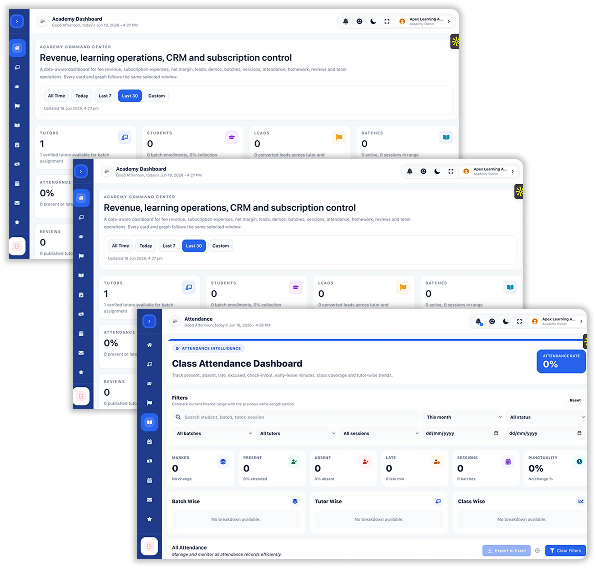Toggle dark mode moon icon in Attendance window
Image resolution: width=596 pixels, height=568 pixels.
pos(506,321)
